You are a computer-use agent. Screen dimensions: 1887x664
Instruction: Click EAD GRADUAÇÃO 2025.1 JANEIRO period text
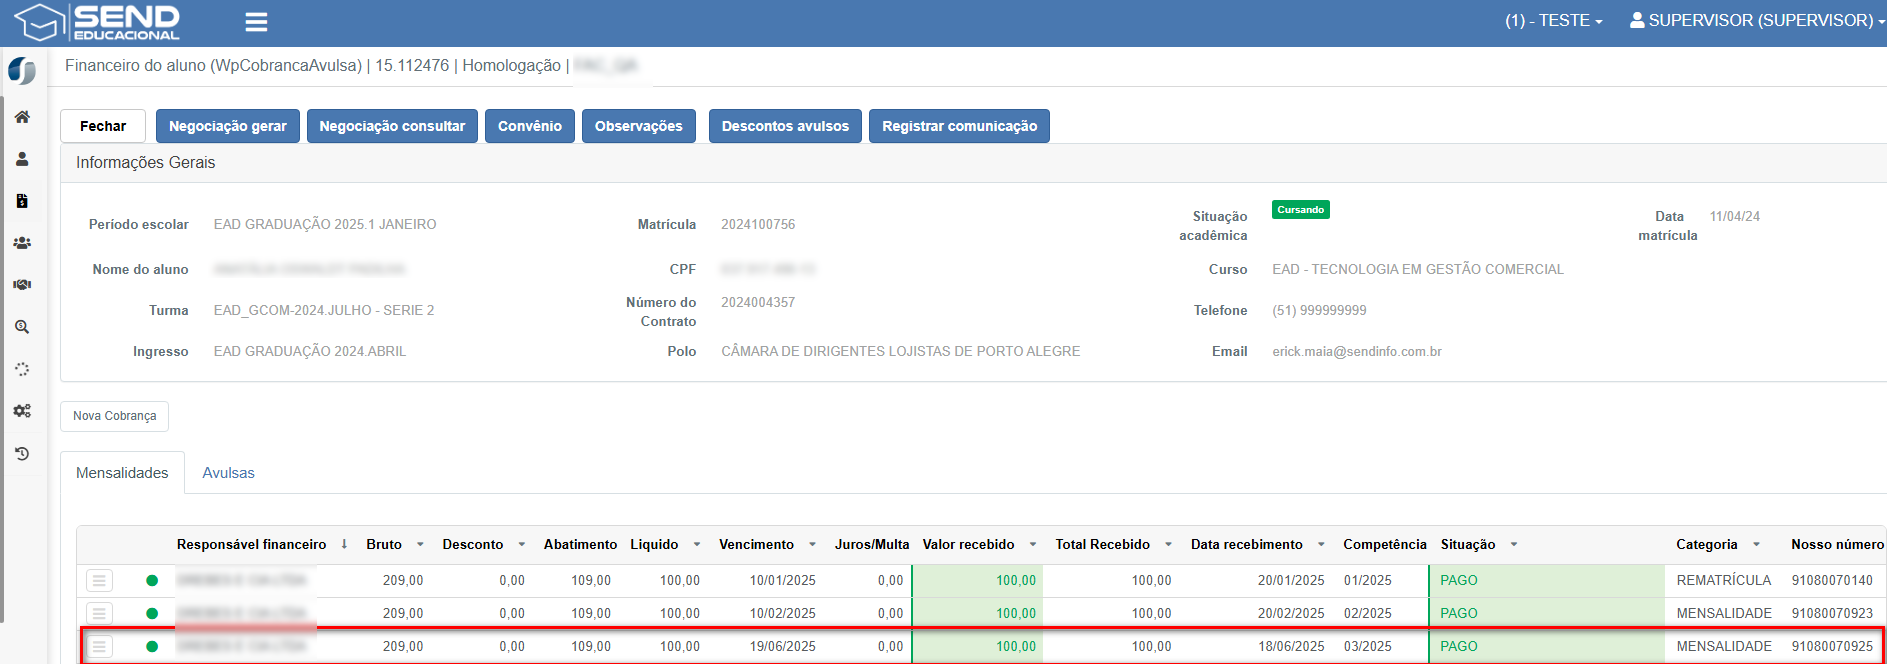[325, 224]
